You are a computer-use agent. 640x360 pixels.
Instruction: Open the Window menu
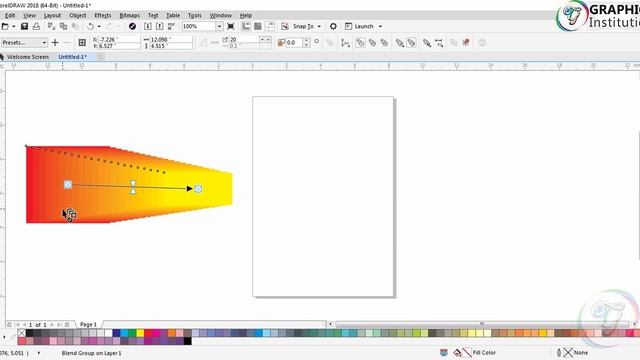point(220,15)
